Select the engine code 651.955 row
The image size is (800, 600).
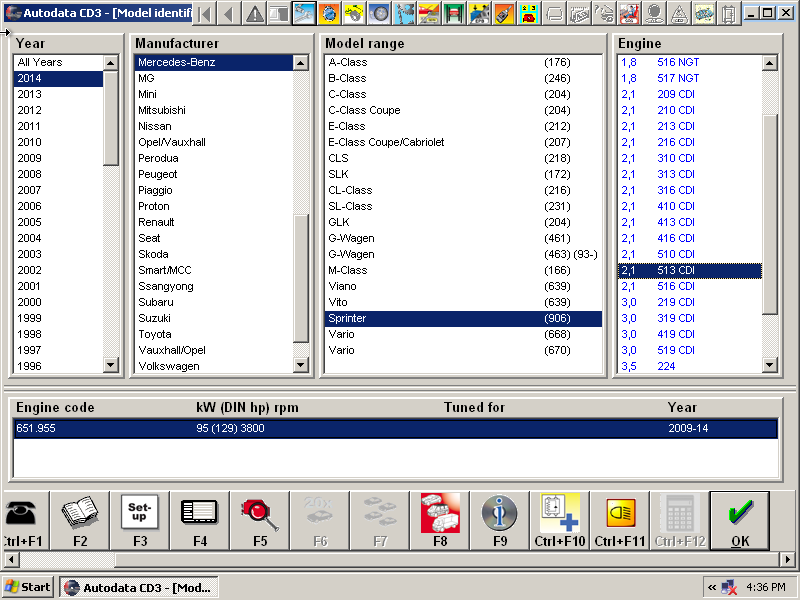(x=395, y=429)
